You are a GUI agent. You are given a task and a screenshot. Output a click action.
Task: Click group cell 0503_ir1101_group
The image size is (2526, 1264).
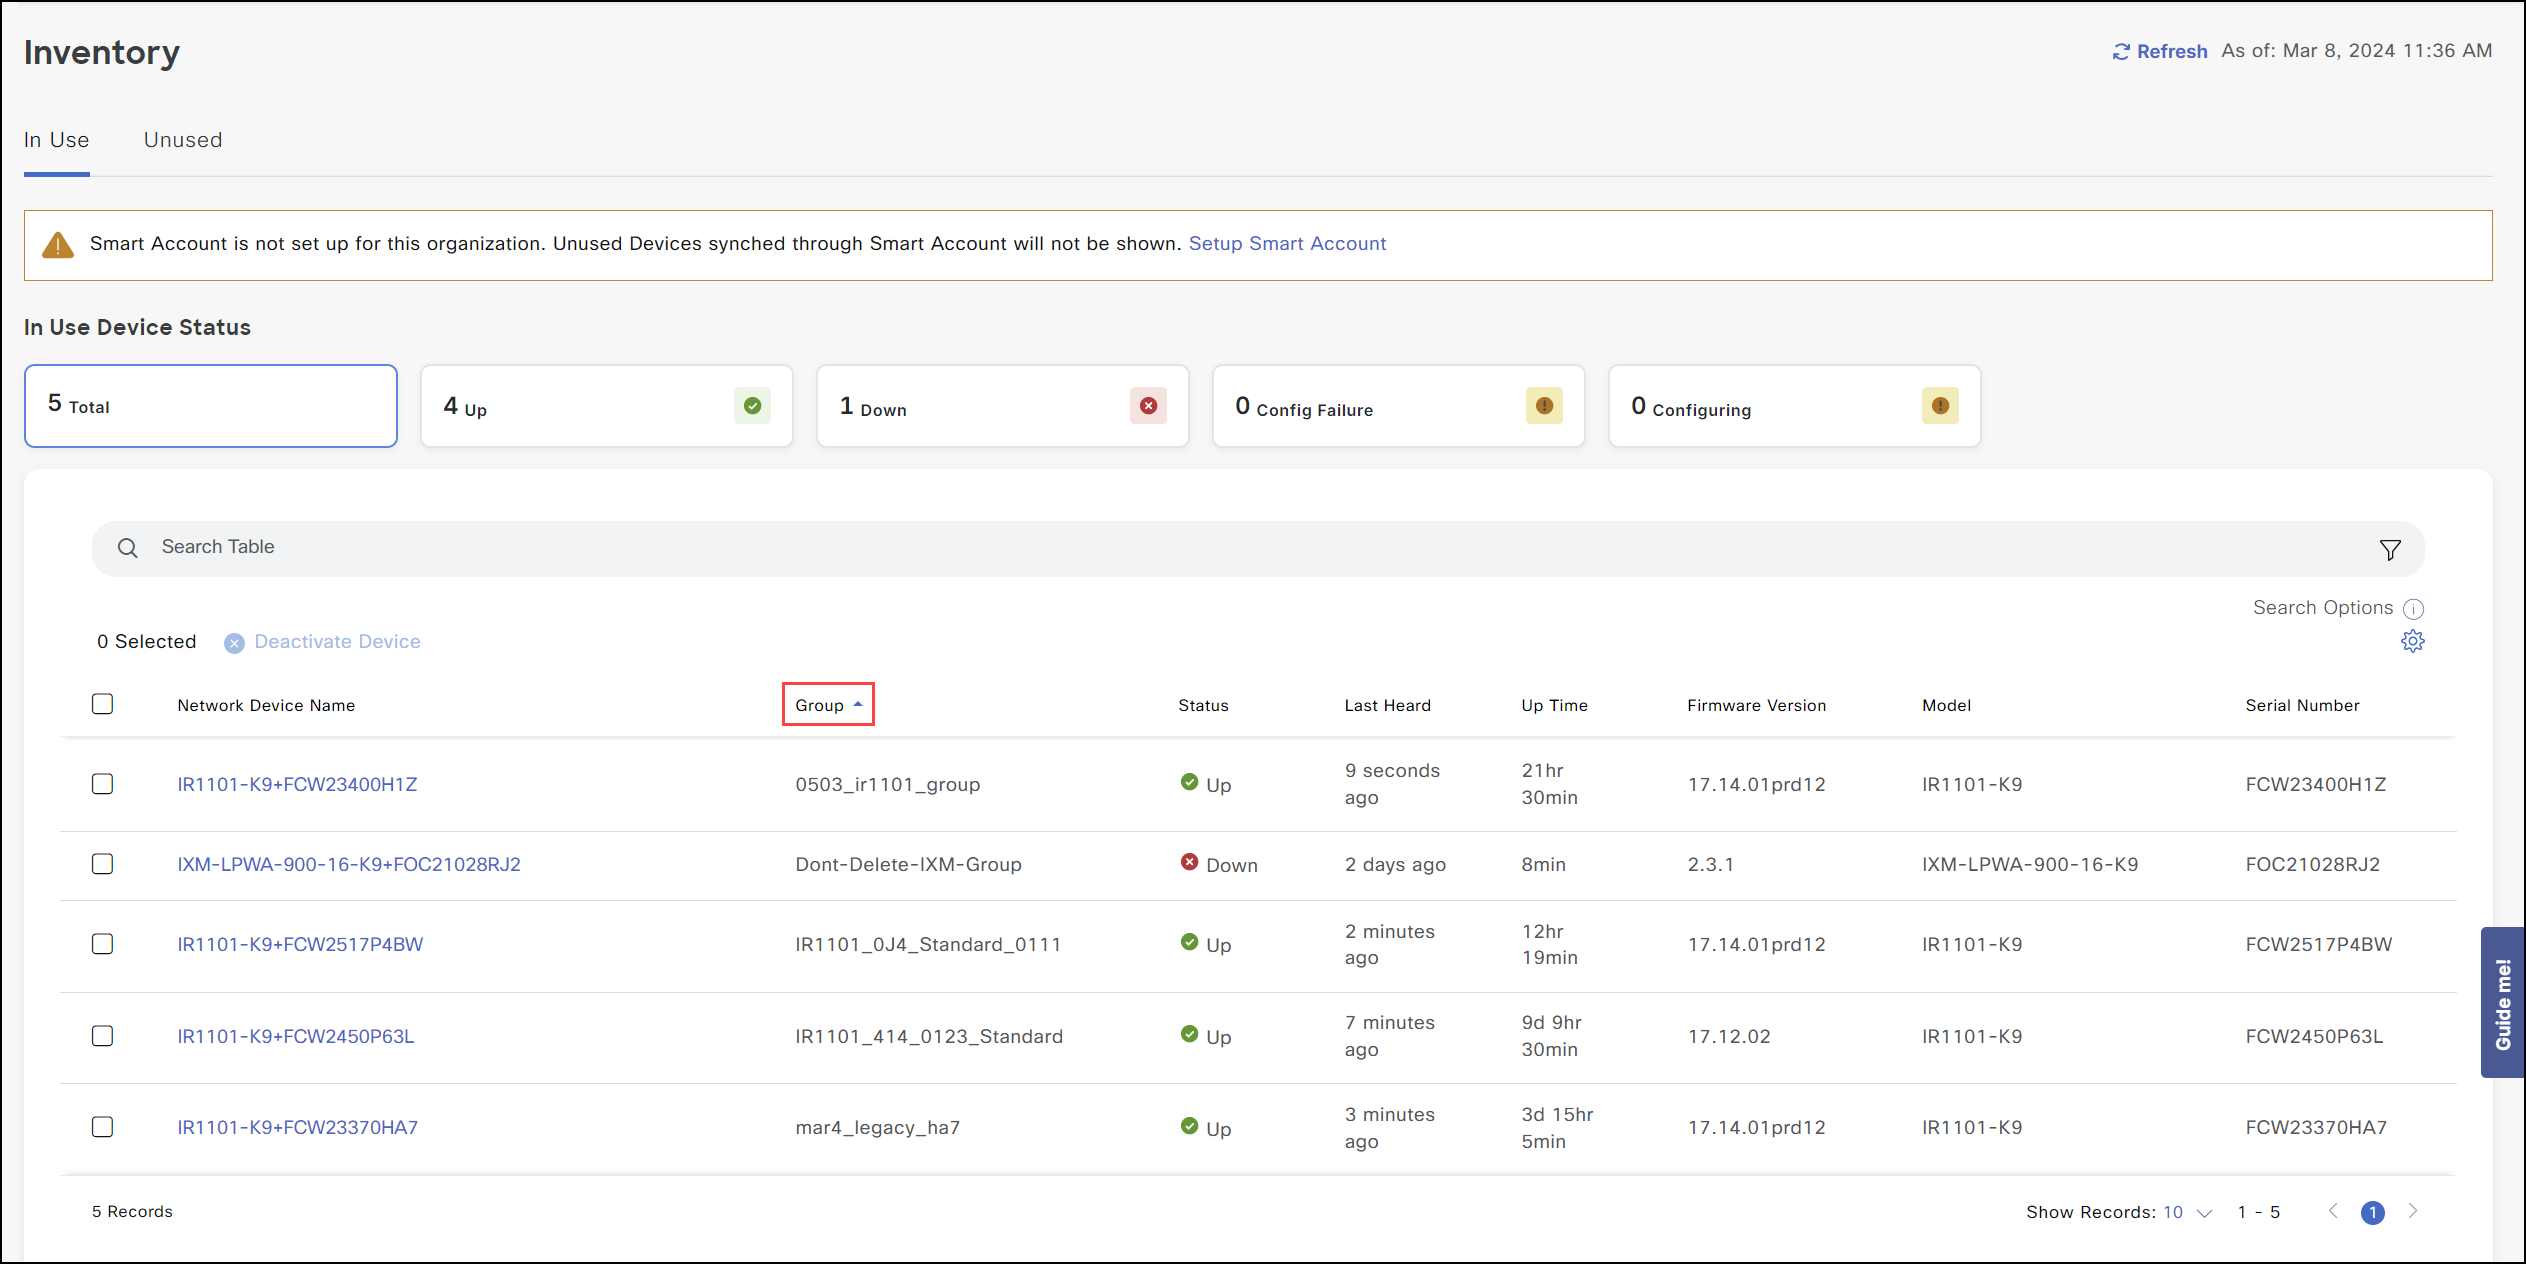pos(887,785)
